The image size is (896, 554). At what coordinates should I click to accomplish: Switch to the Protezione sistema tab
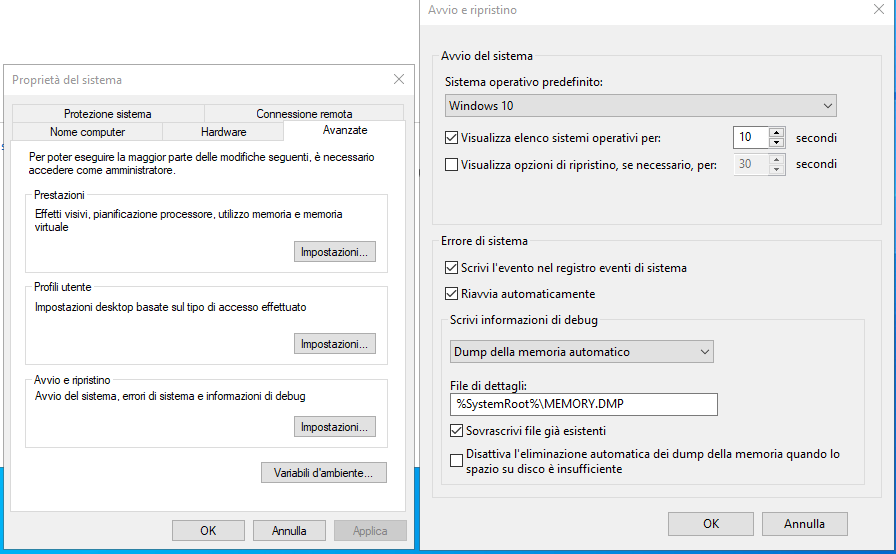107,114
